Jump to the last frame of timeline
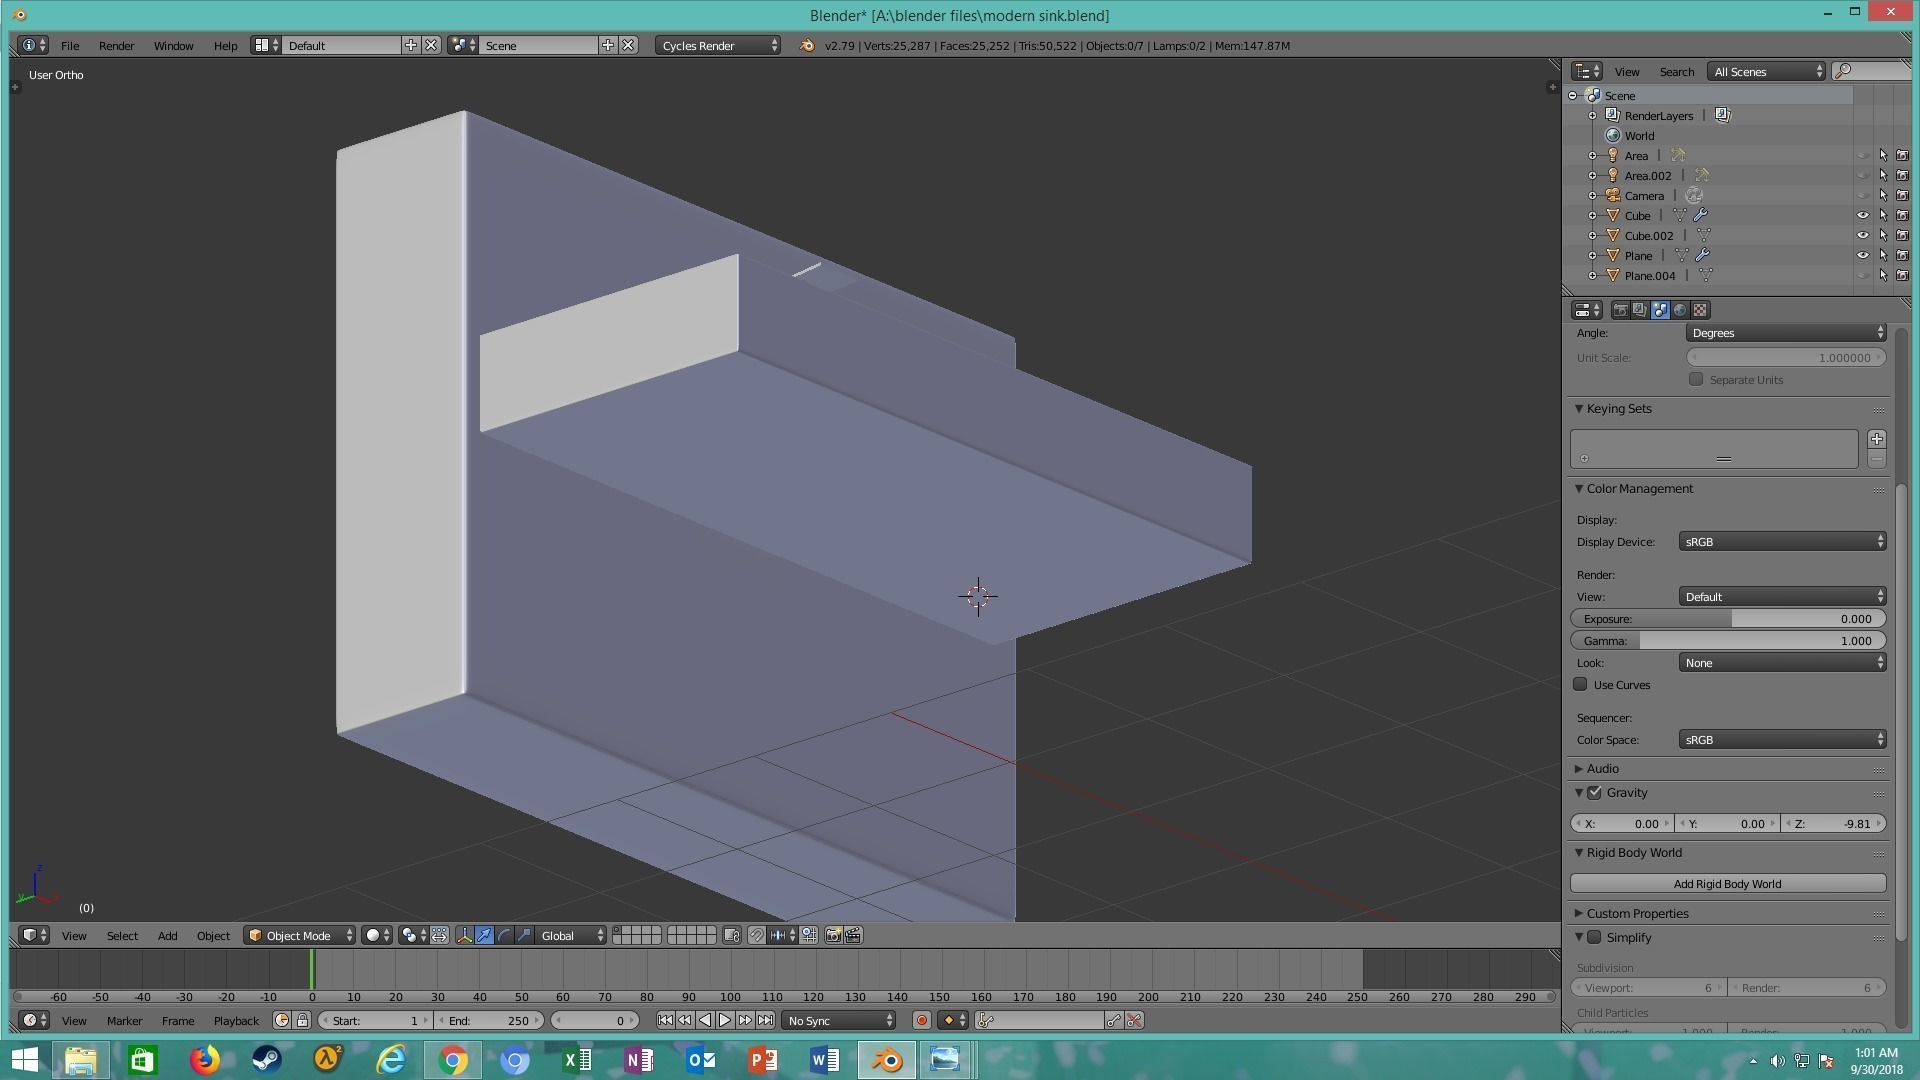Screen dimensions: 1920x1080 point(765,1020)
